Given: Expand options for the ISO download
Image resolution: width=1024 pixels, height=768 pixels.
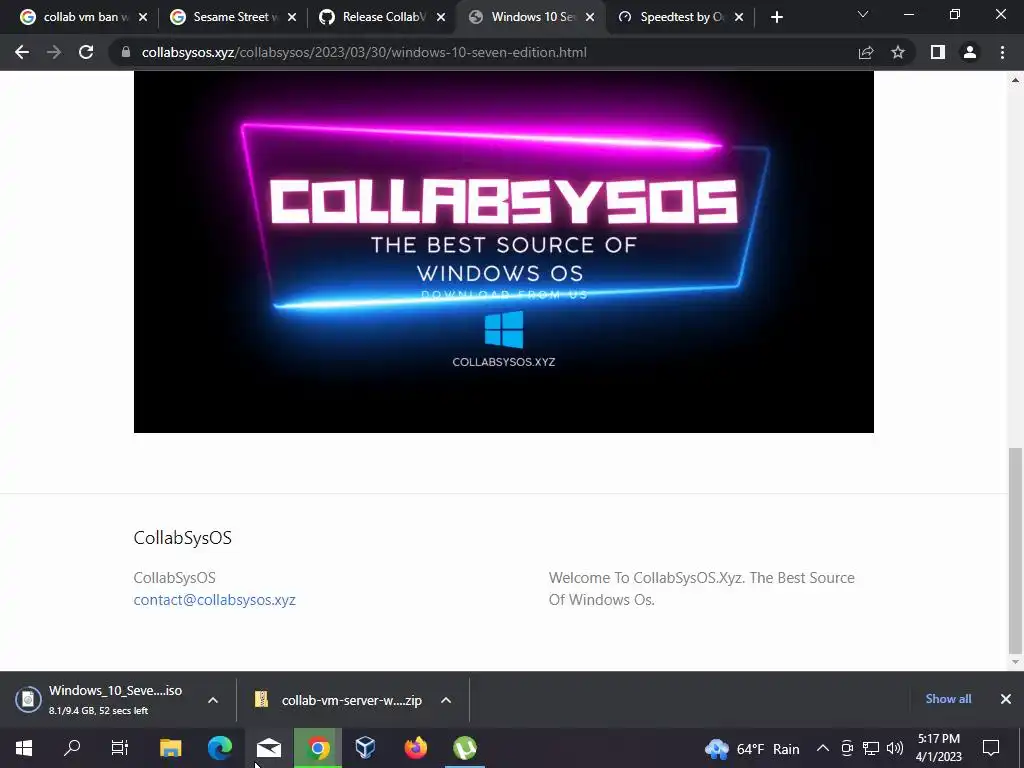Looking at the screenshot, I should click(213, 700).
